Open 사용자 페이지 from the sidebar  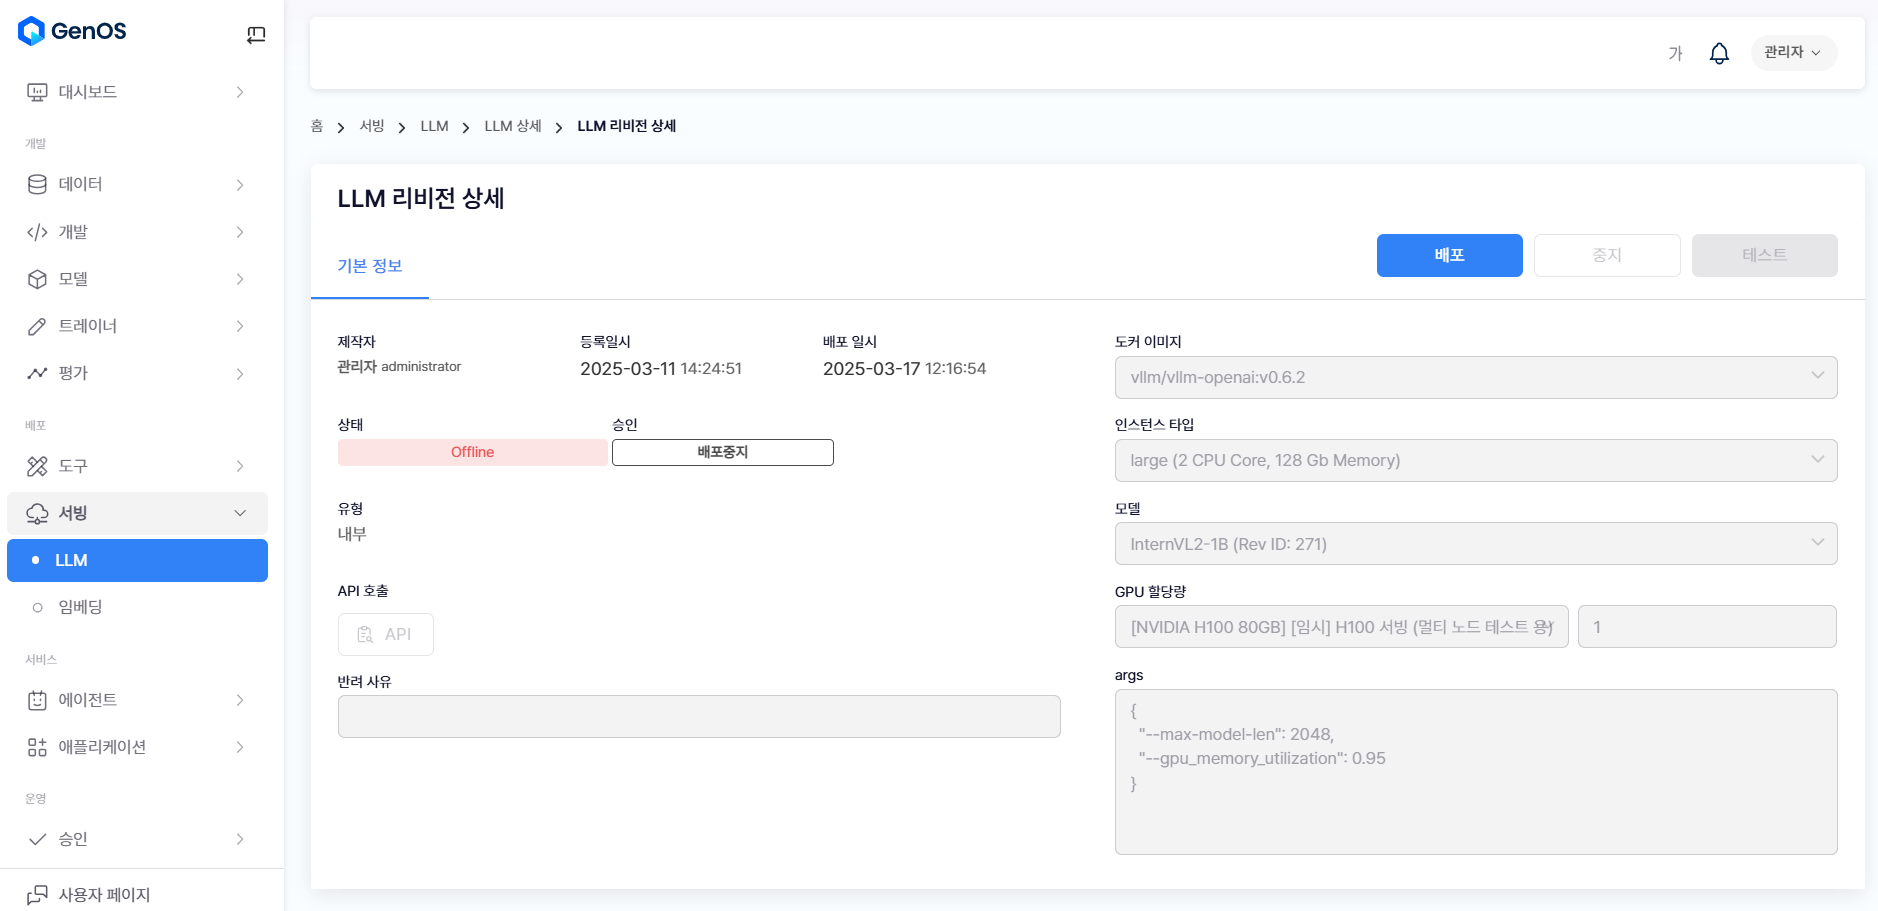(104, 894)
